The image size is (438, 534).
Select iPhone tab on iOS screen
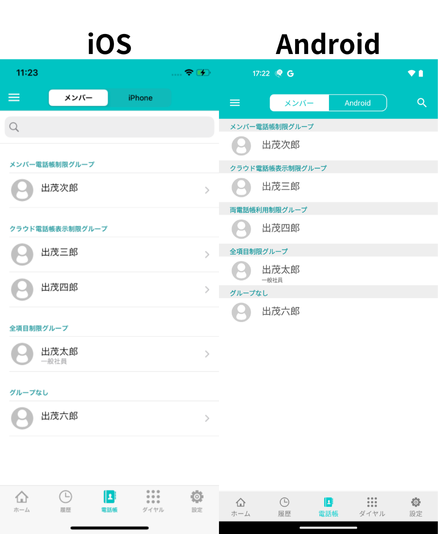coord(140,98)
